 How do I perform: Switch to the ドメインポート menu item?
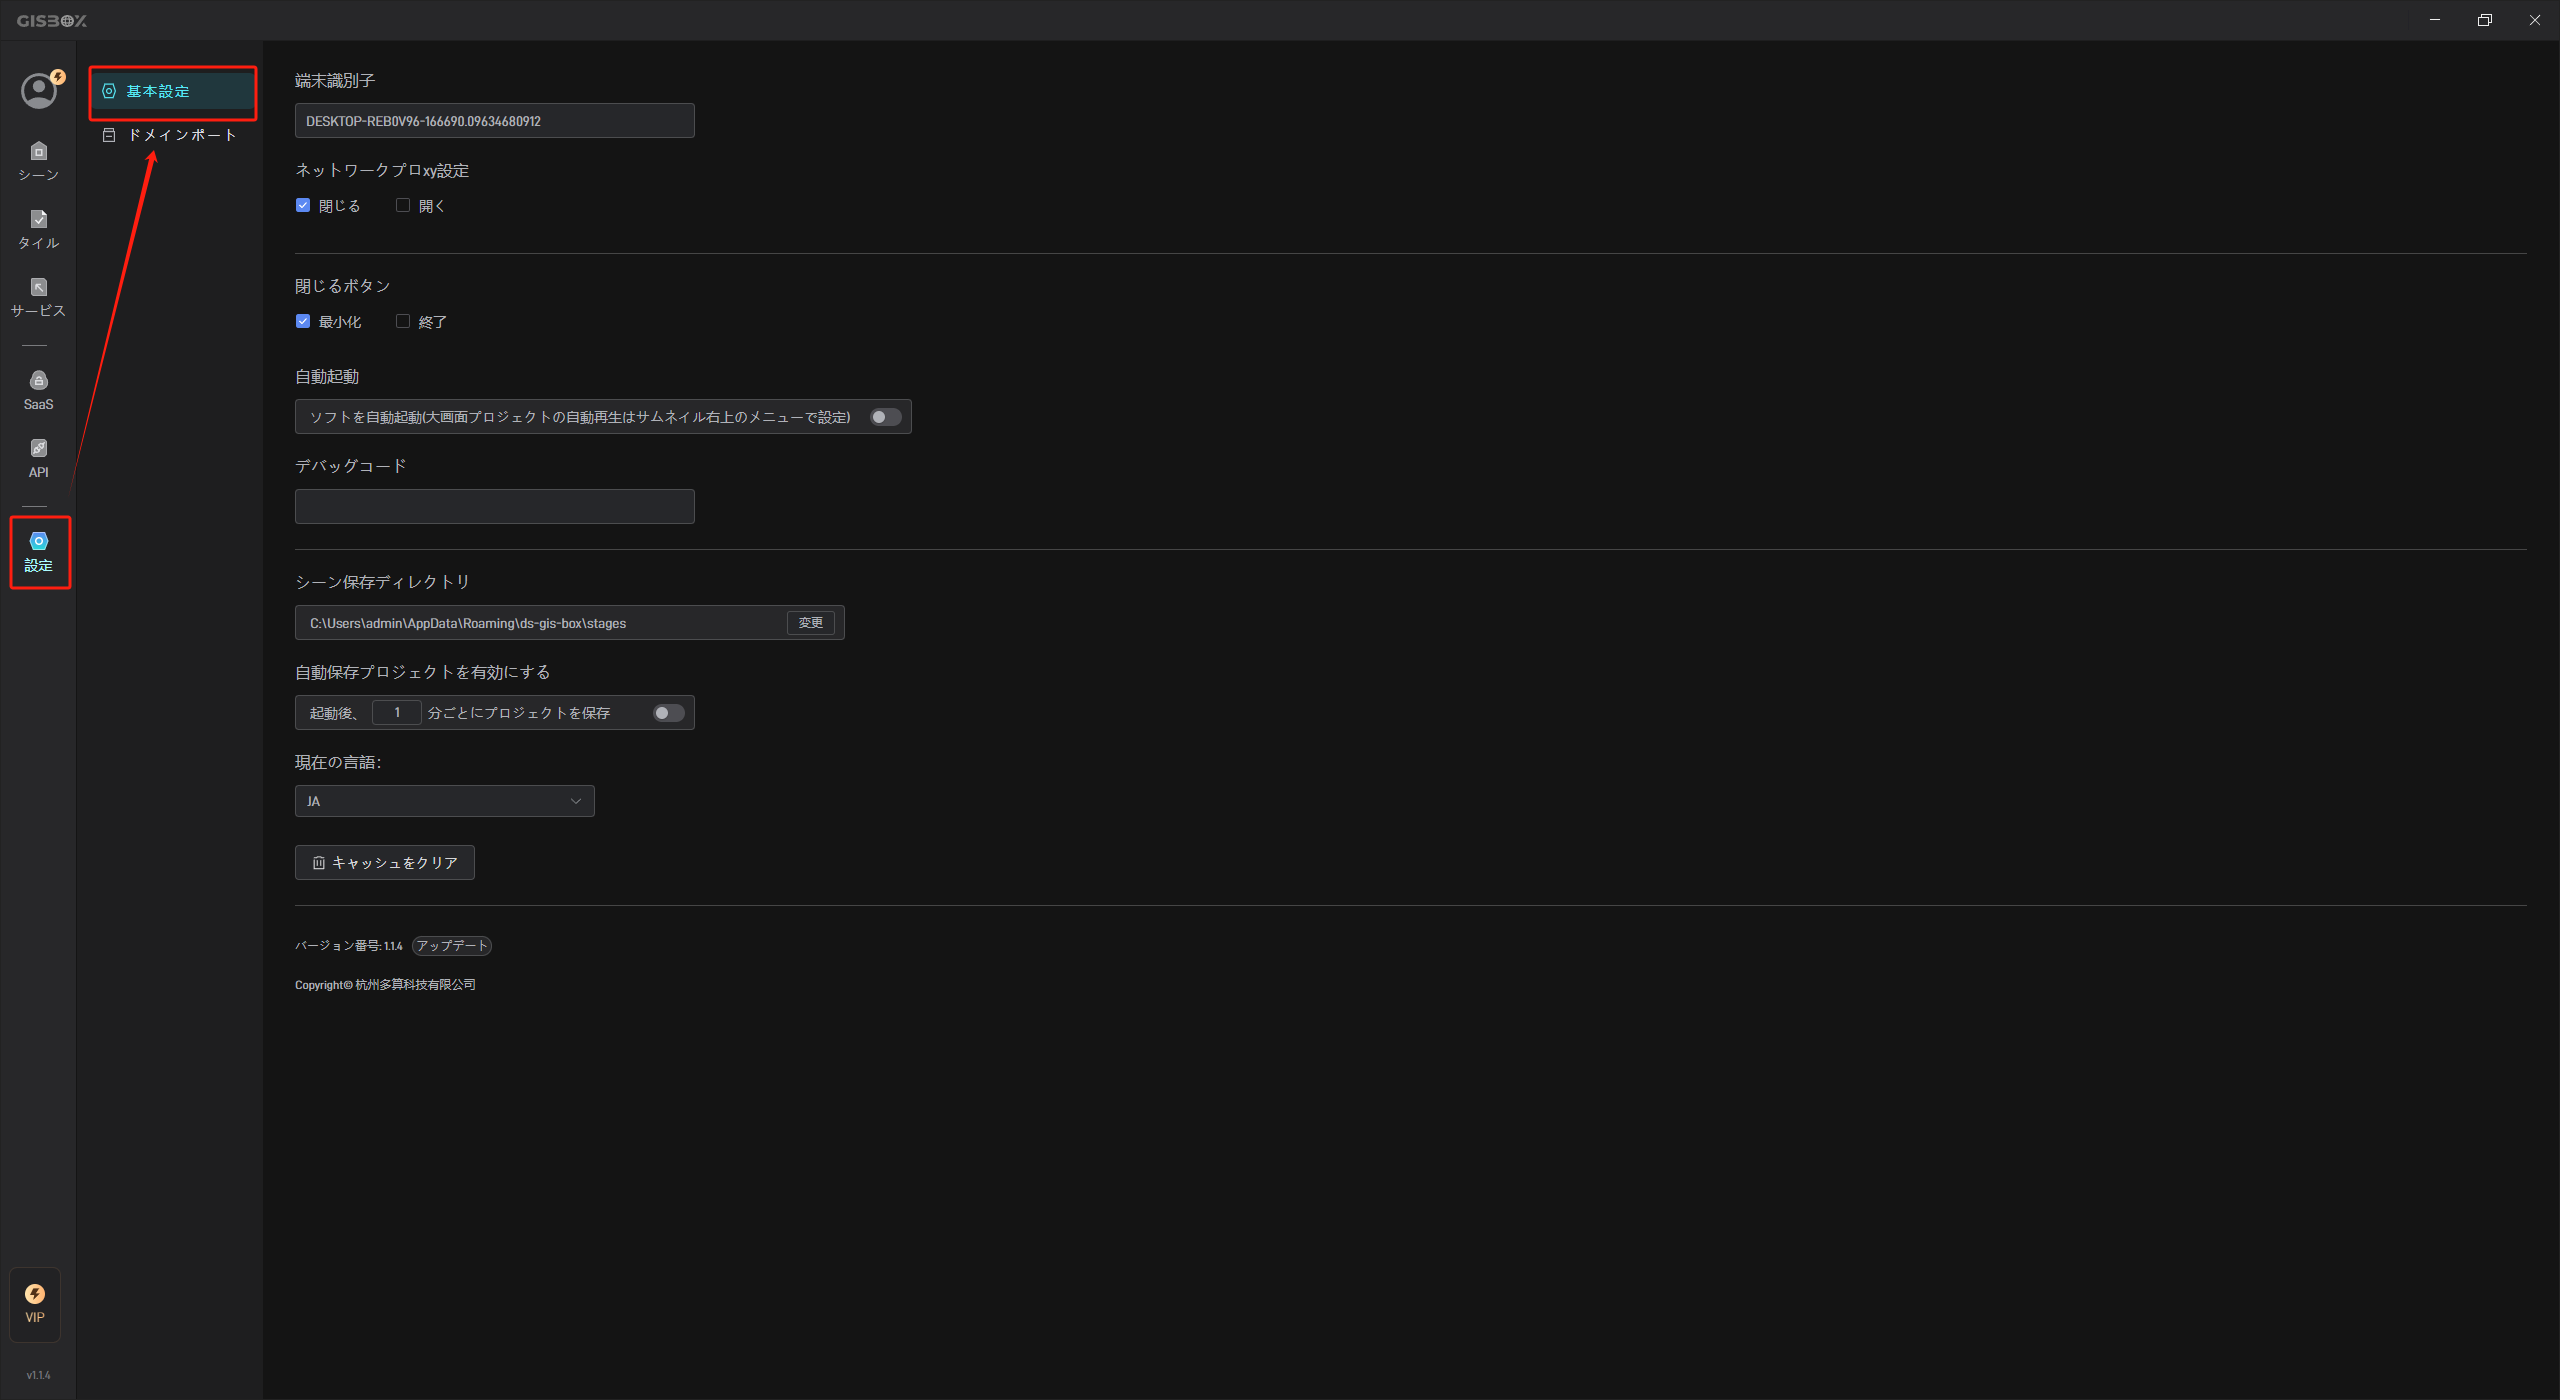click(171, 135)
